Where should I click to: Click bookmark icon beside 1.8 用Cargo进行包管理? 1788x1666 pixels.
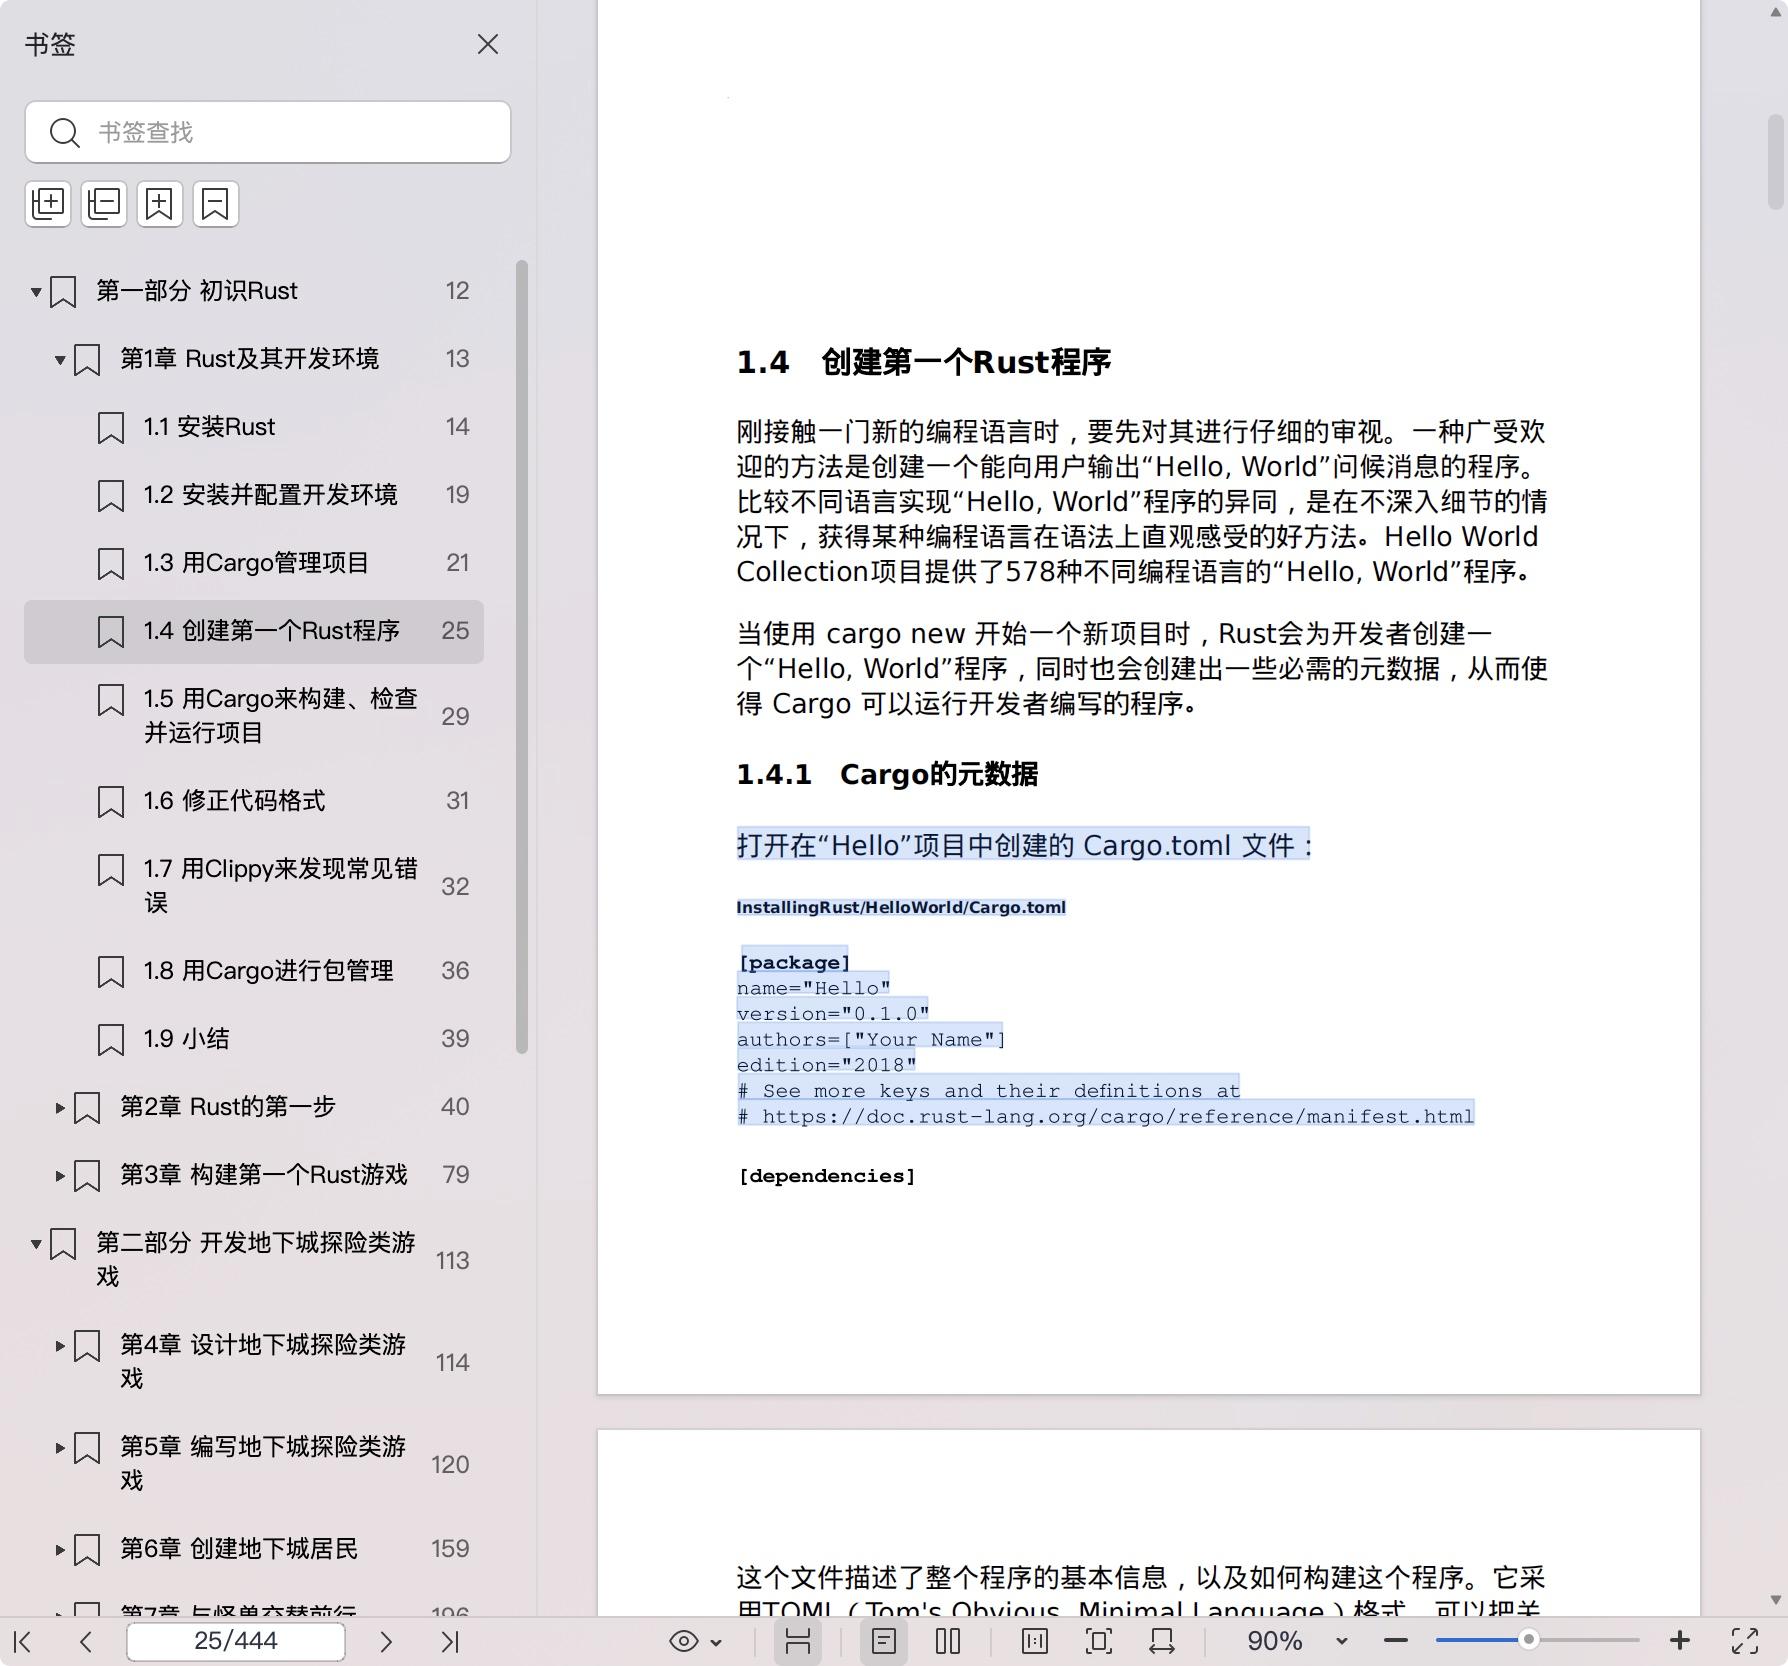(x=111, y=972)
